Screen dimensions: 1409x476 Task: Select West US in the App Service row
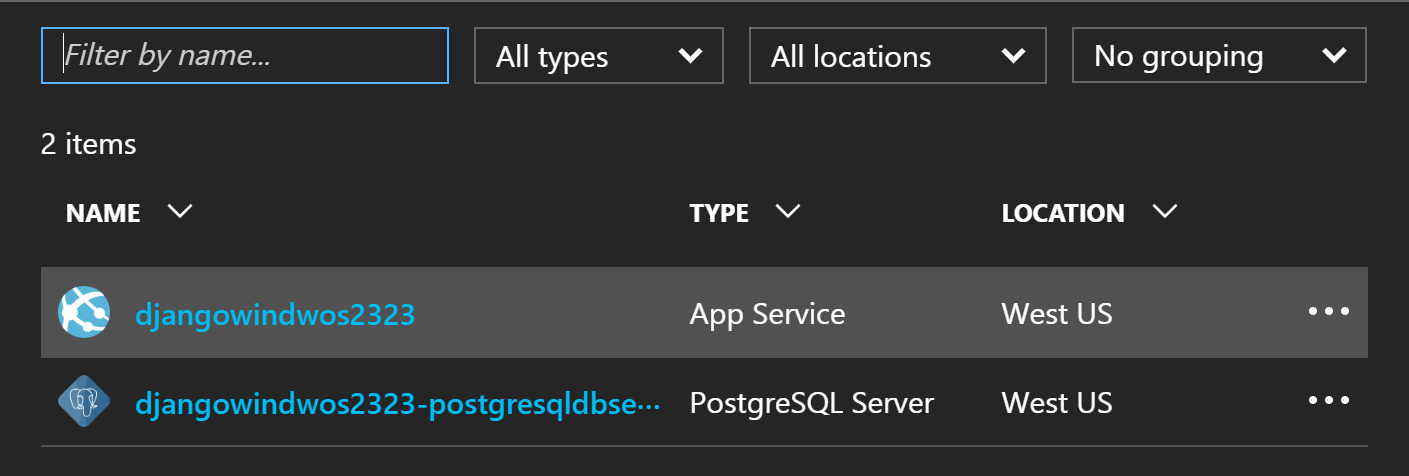click(x=1056, y=315)
